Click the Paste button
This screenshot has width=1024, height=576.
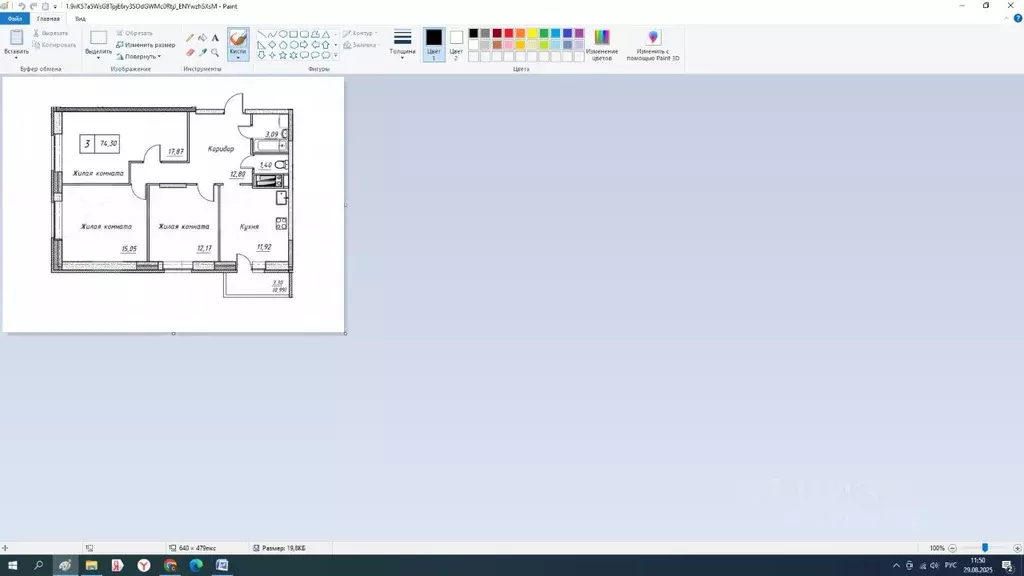(16, 43)
